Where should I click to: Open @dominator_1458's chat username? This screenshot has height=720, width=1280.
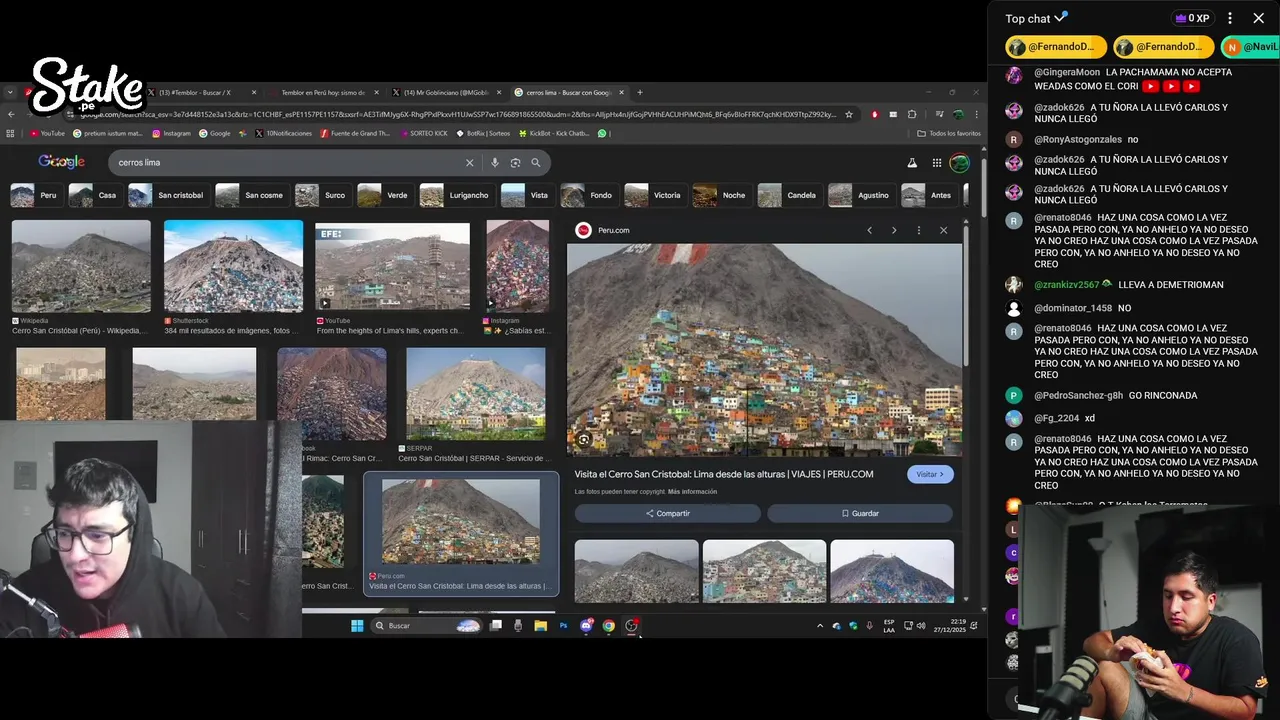(x=1073, y=308)
